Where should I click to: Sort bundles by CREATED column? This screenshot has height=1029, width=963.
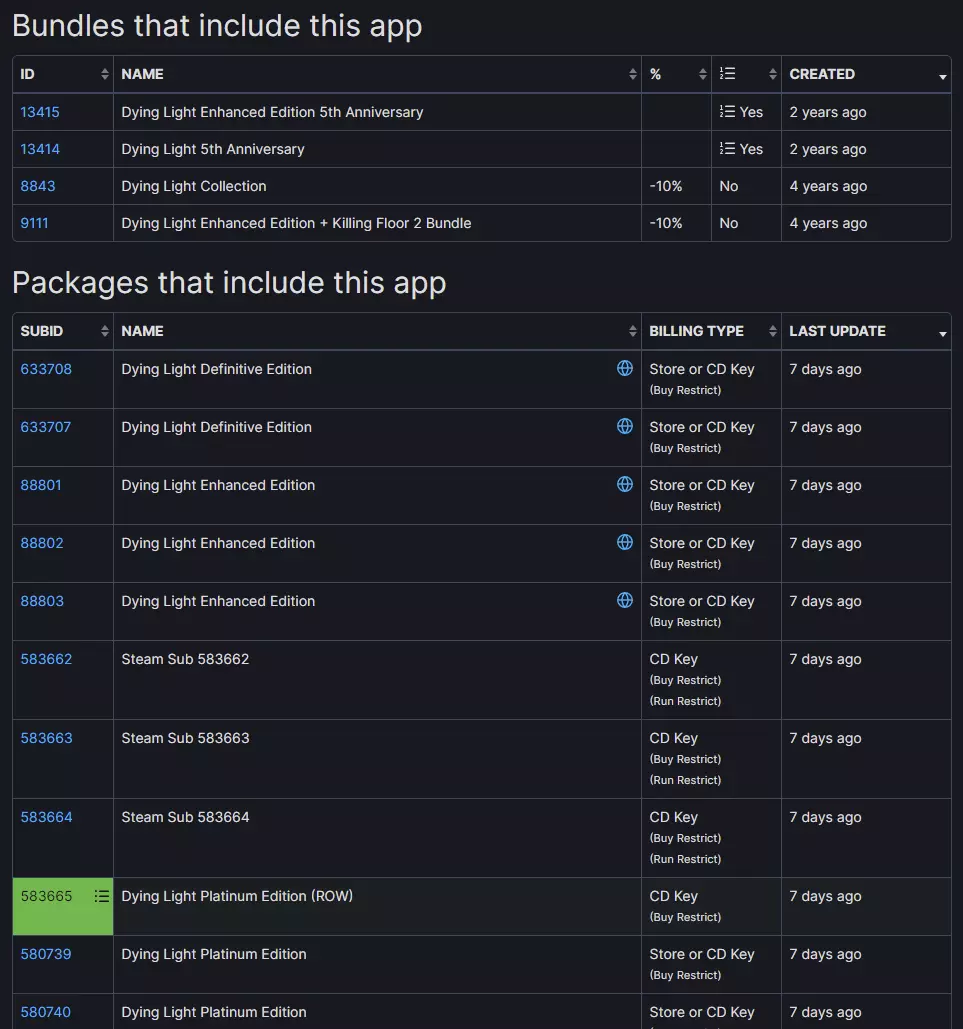pos(866,74)
